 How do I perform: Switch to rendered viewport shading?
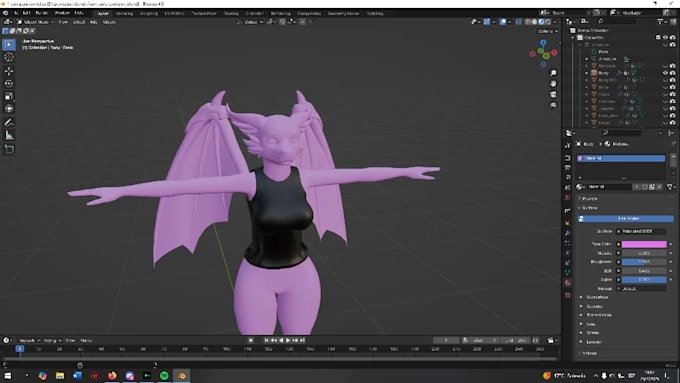(x=549, y=22)
